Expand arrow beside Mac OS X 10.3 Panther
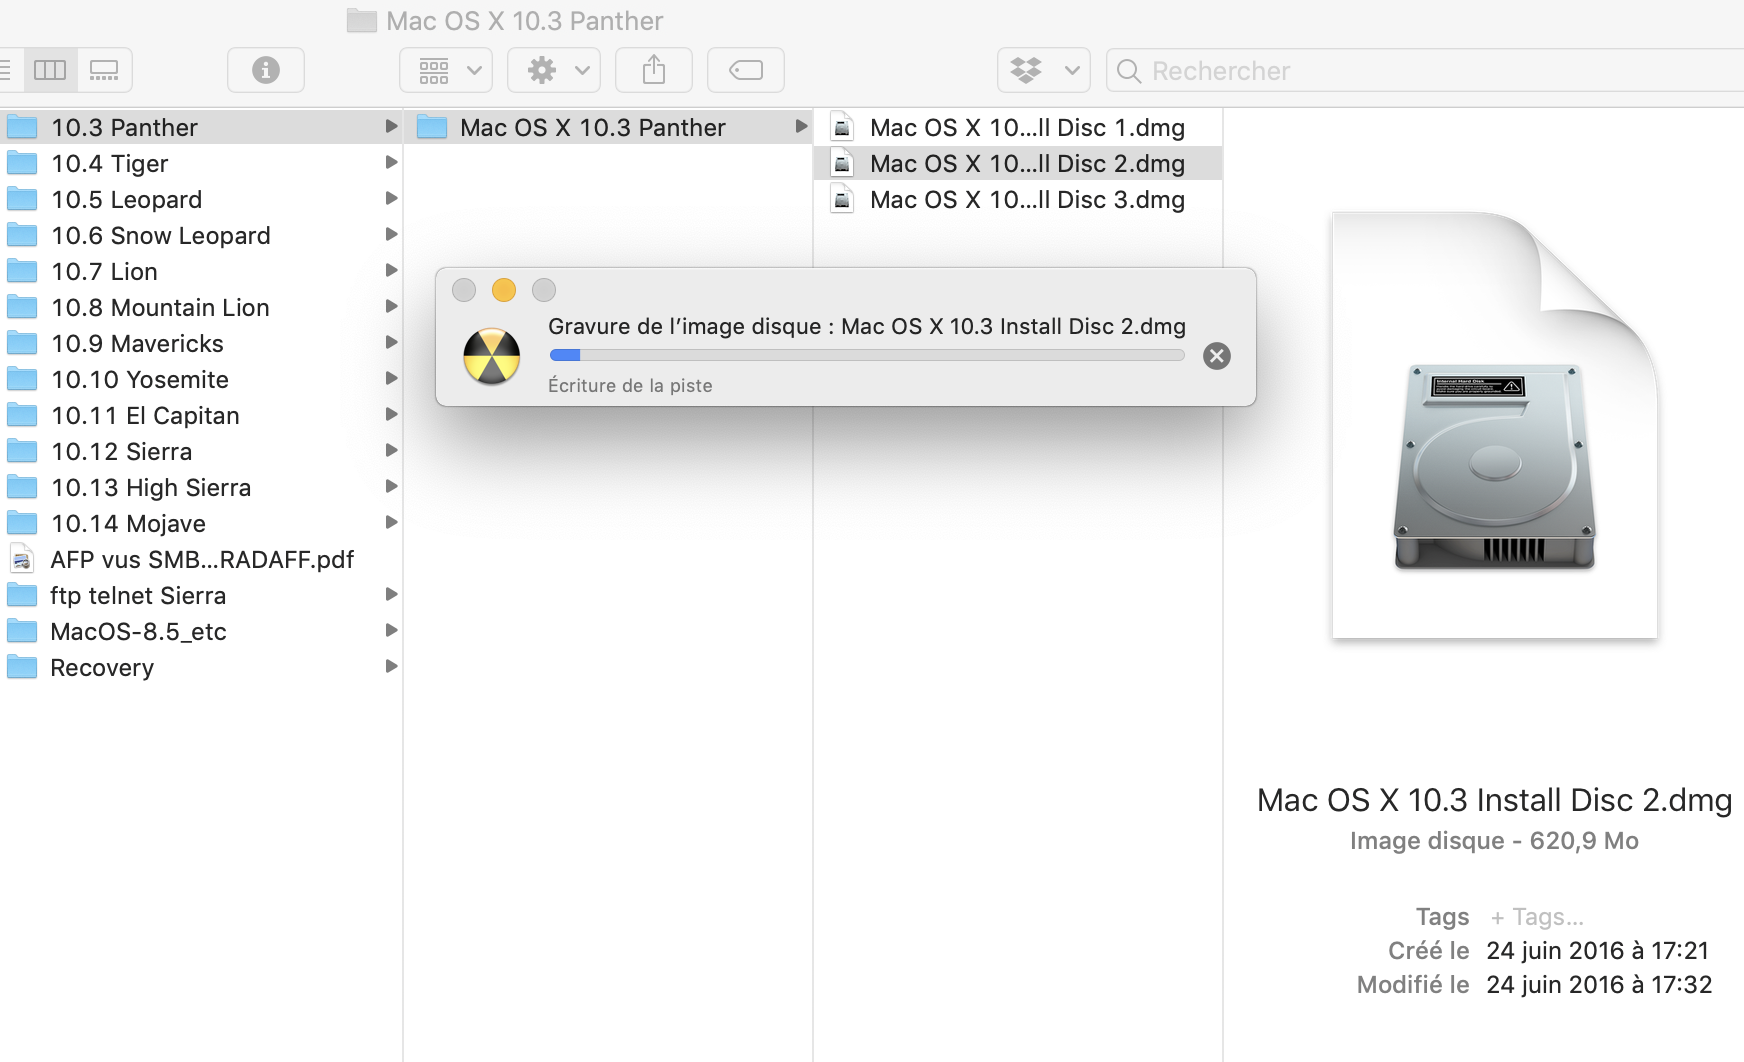1744x1062 pixels. [x=801, y=126]
